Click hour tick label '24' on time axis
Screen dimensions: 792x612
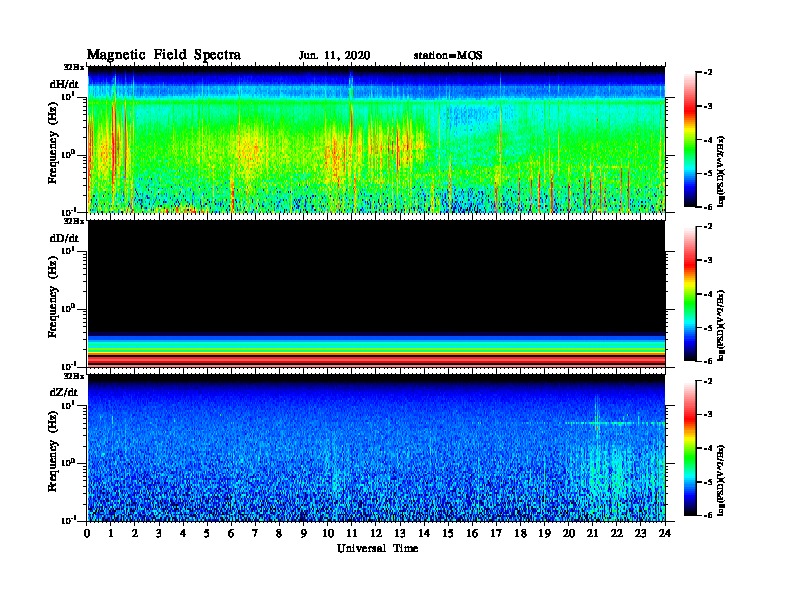point(665,533)
